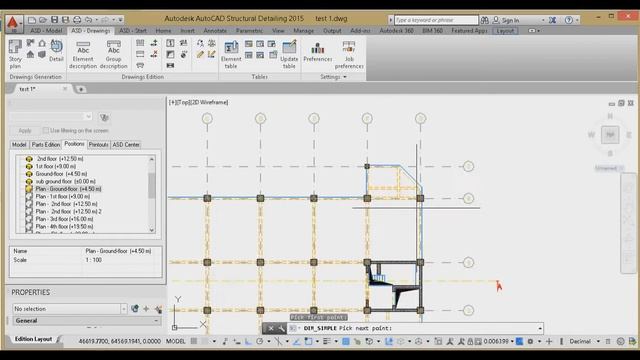Click the Detail drawing tool
The height and width of the screenshot is (360, 640).
tap(56, 51)
